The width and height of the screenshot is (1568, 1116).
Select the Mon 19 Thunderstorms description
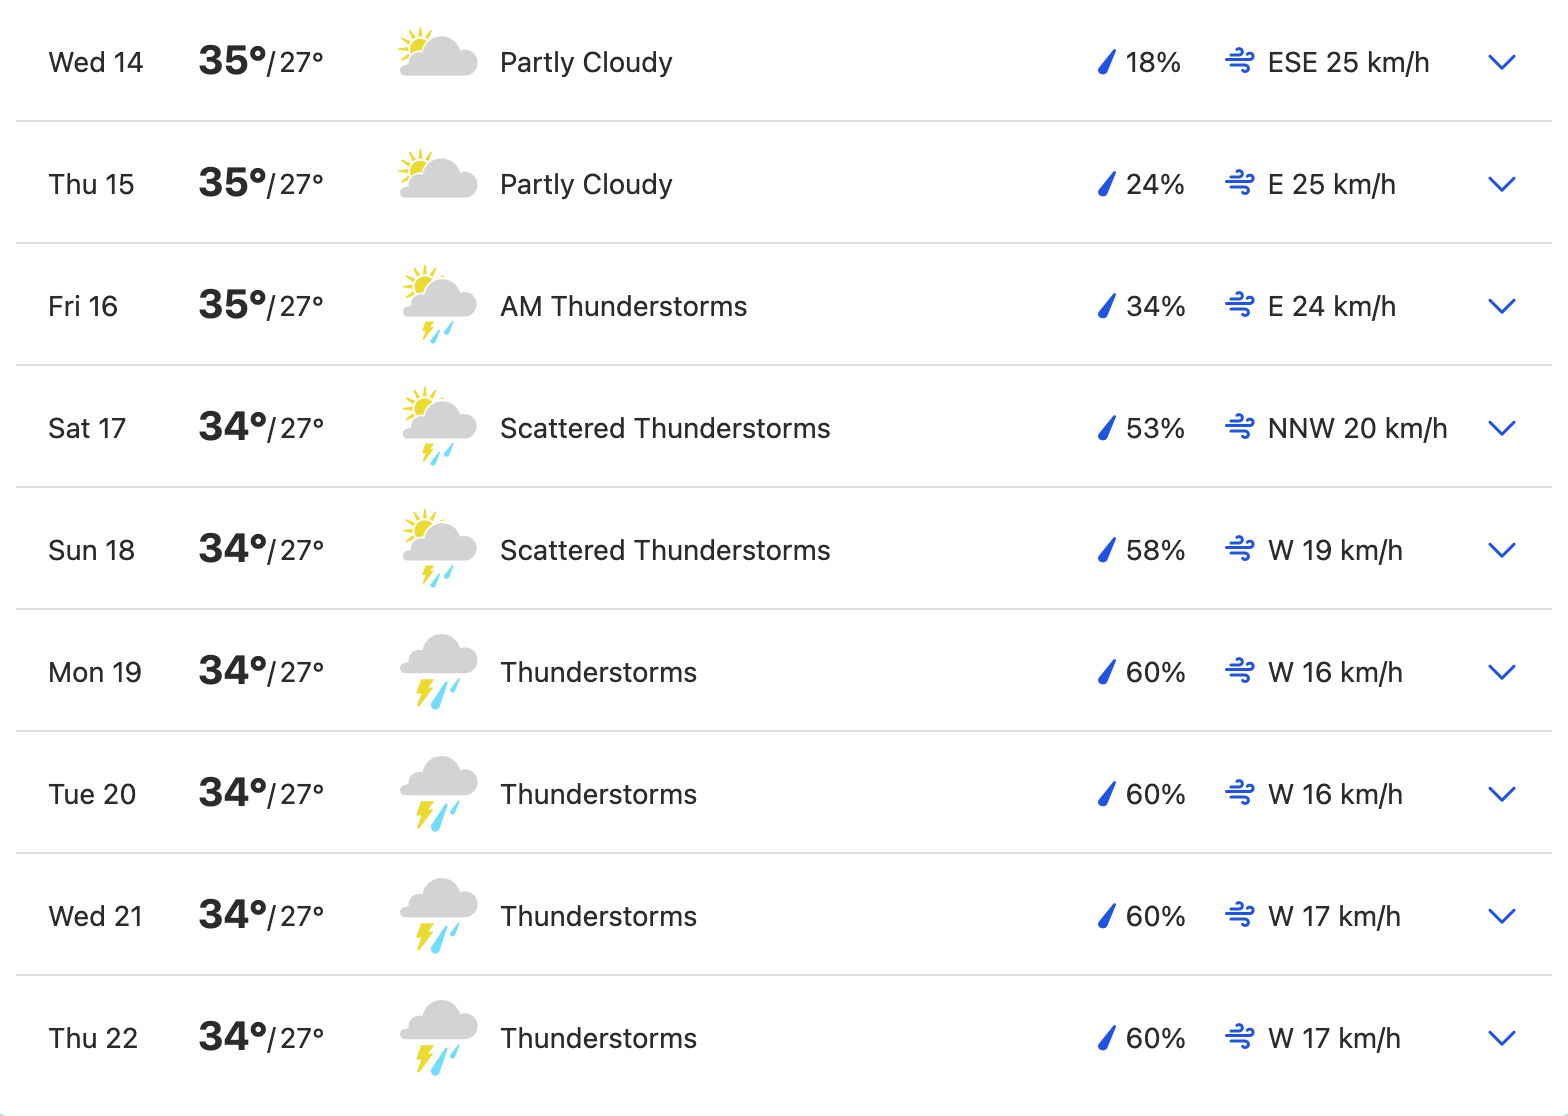[598, 672]
